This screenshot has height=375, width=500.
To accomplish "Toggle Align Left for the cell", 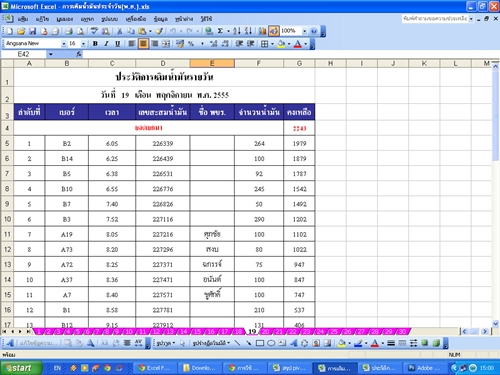I will [x=132, y=44].
